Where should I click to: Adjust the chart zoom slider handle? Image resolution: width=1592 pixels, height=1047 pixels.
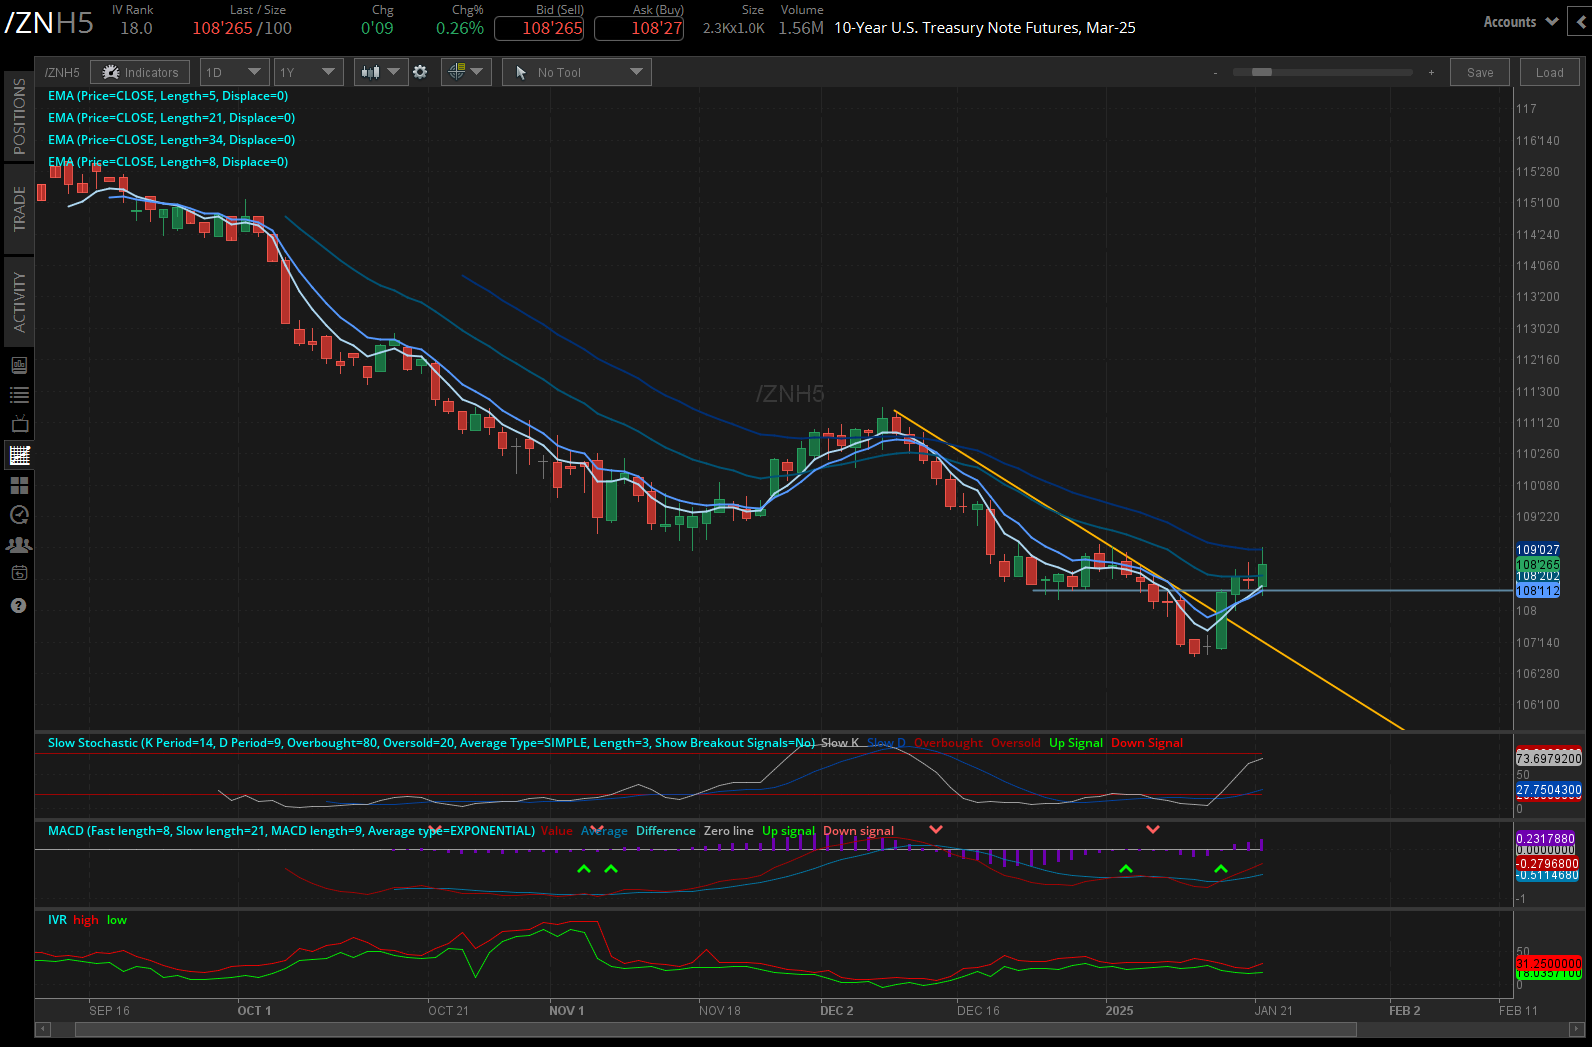1262,72
